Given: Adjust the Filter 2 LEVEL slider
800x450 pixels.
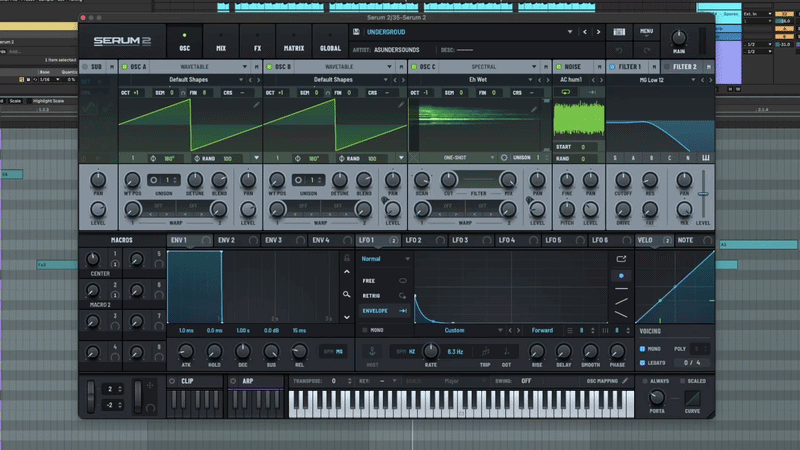Looking at the screenshot, I should coord(703,194).
